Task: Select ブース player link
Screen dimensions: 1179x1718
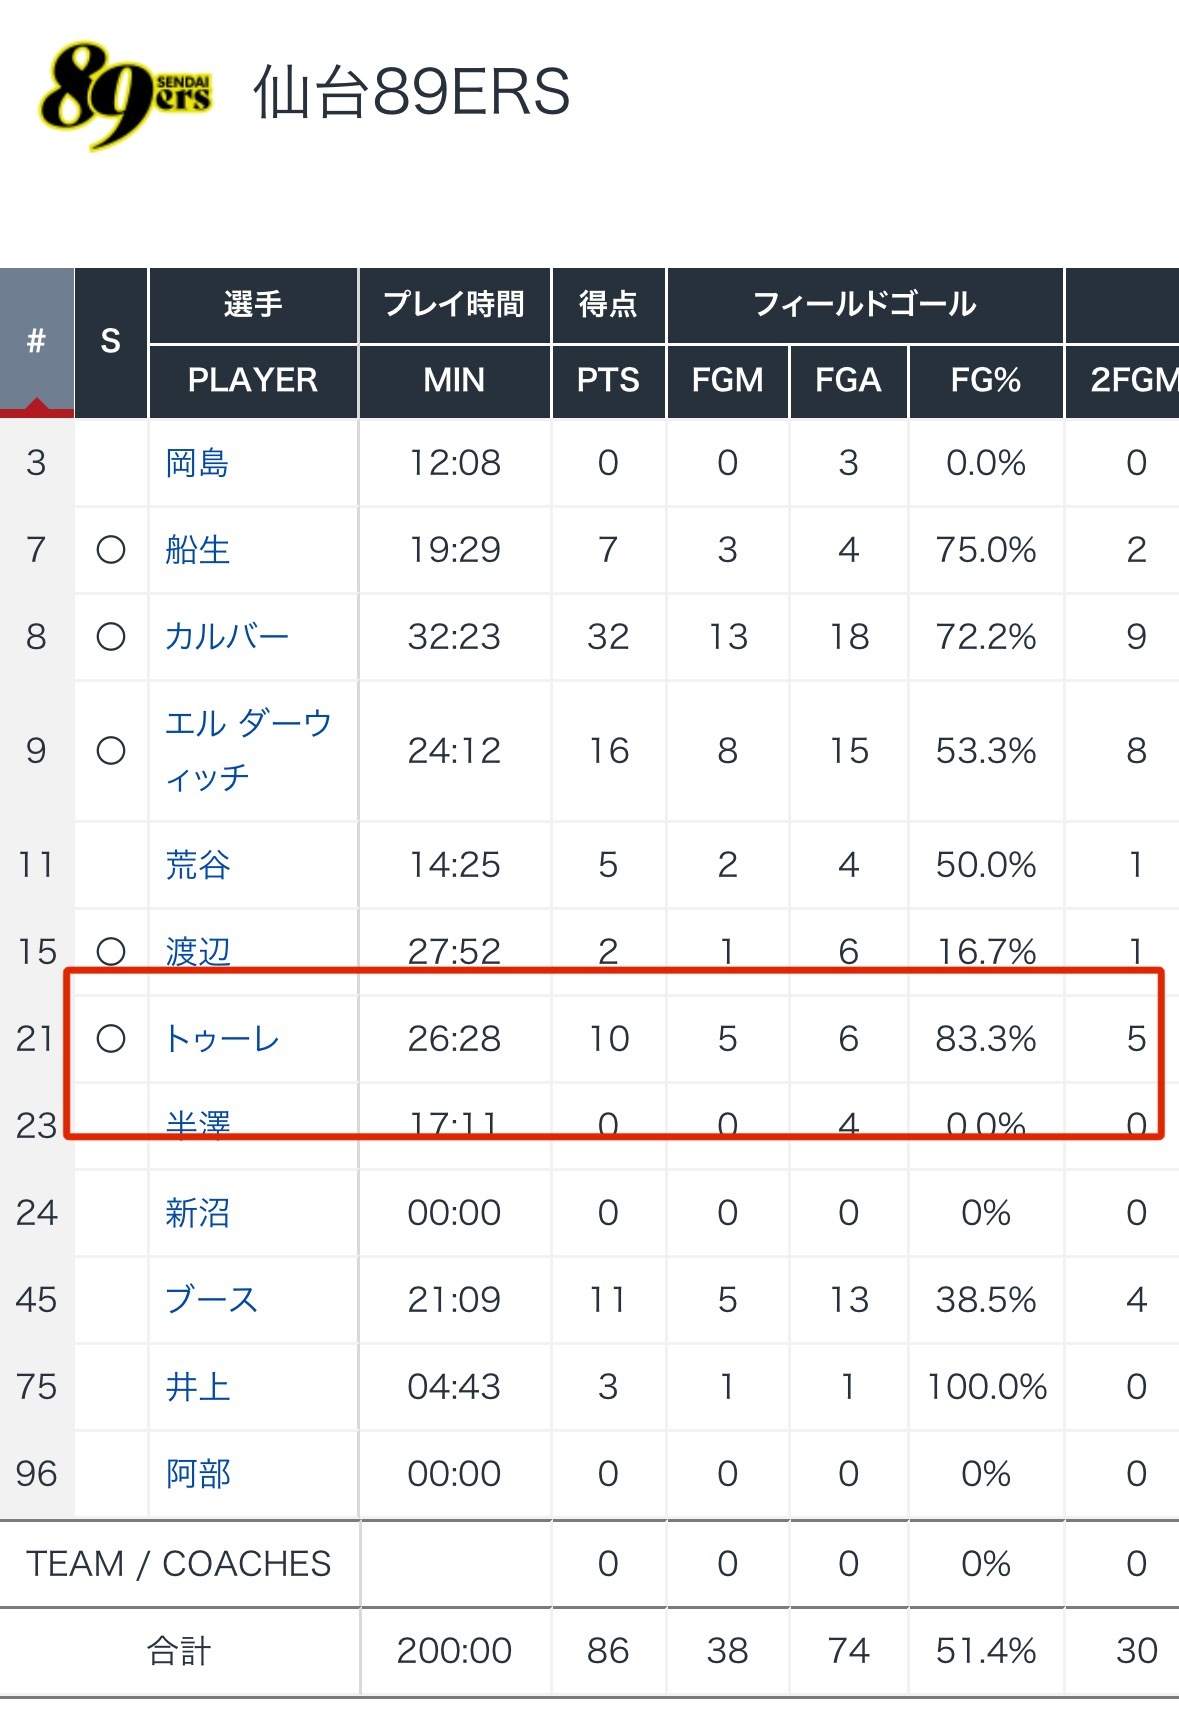Action: [x=211, y=1300]
